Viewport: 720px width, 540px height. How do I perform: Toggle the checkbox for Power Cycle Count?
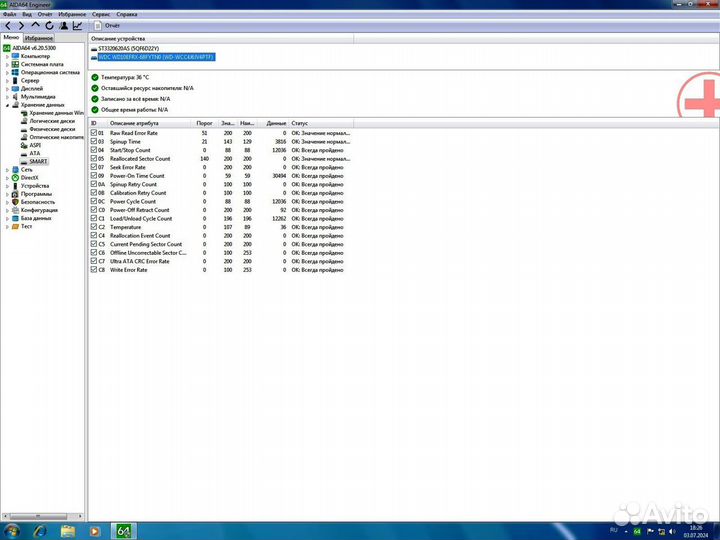point(94,202)
